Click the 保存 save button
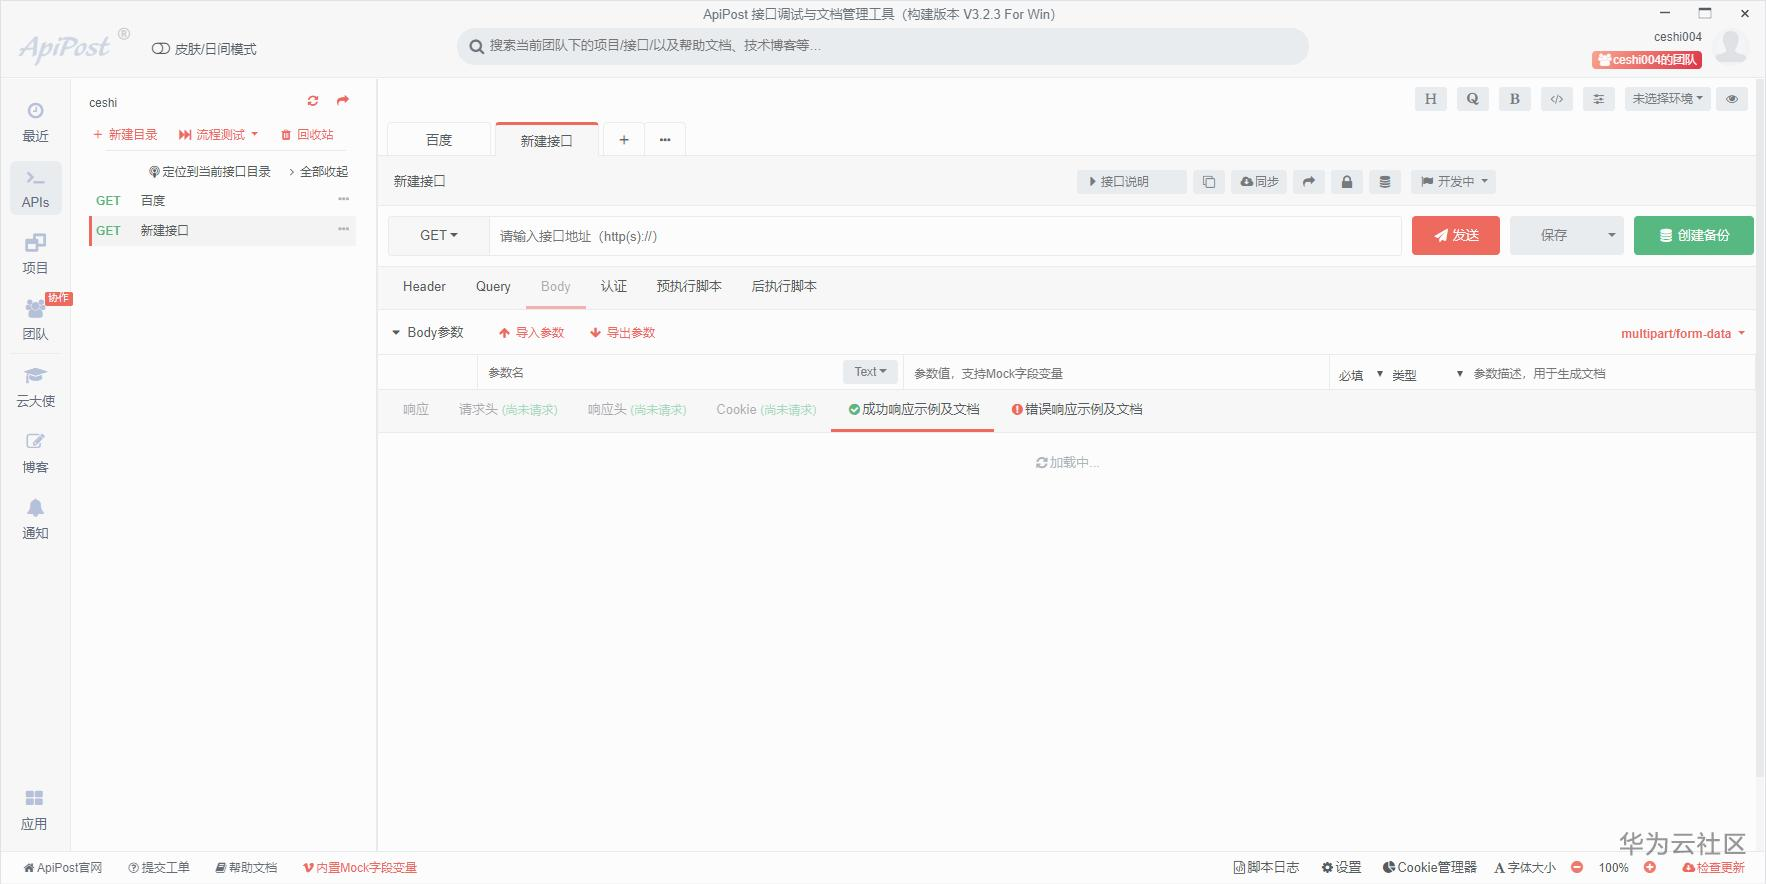Image resolution: width=1766 pixels, height=884 pixels. pos(1554,236)
